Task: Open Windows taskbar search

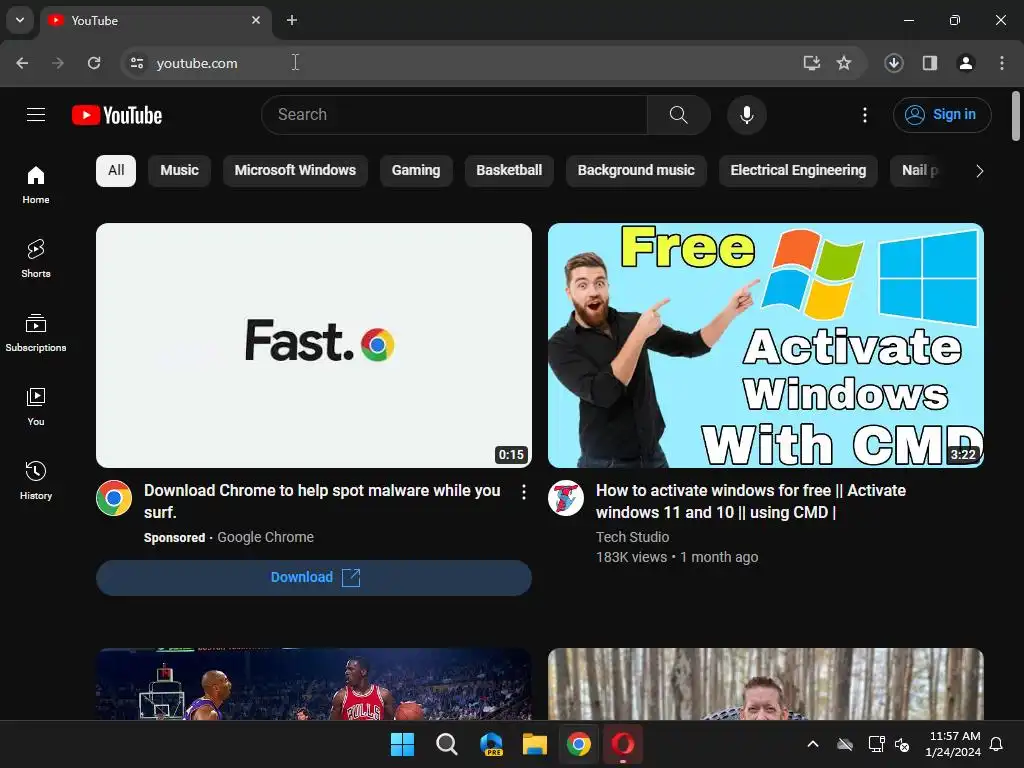Action: [447, 744]
